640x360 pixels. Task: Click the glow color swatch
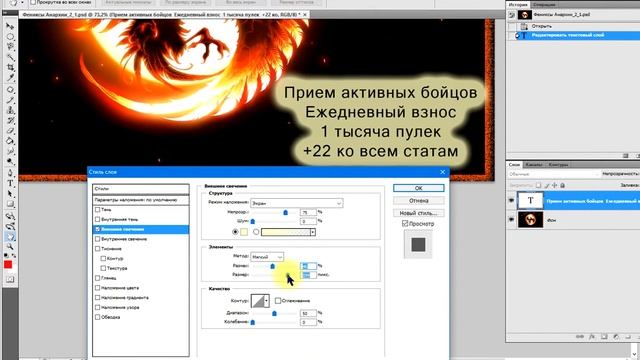tap(244, 232)
